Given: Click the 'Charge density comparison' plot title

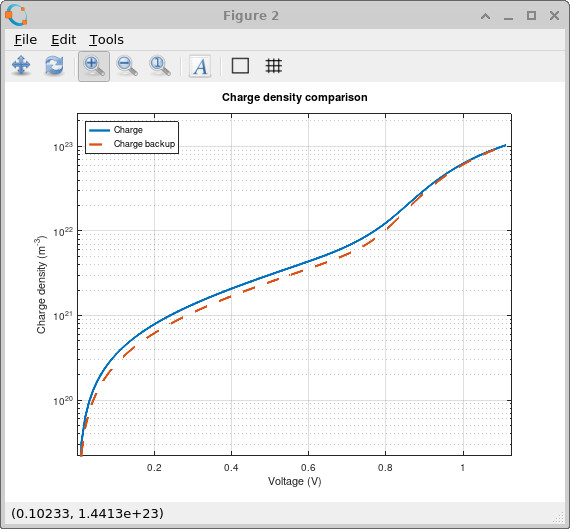Looking at the screenshot, I should pos(294,97).
